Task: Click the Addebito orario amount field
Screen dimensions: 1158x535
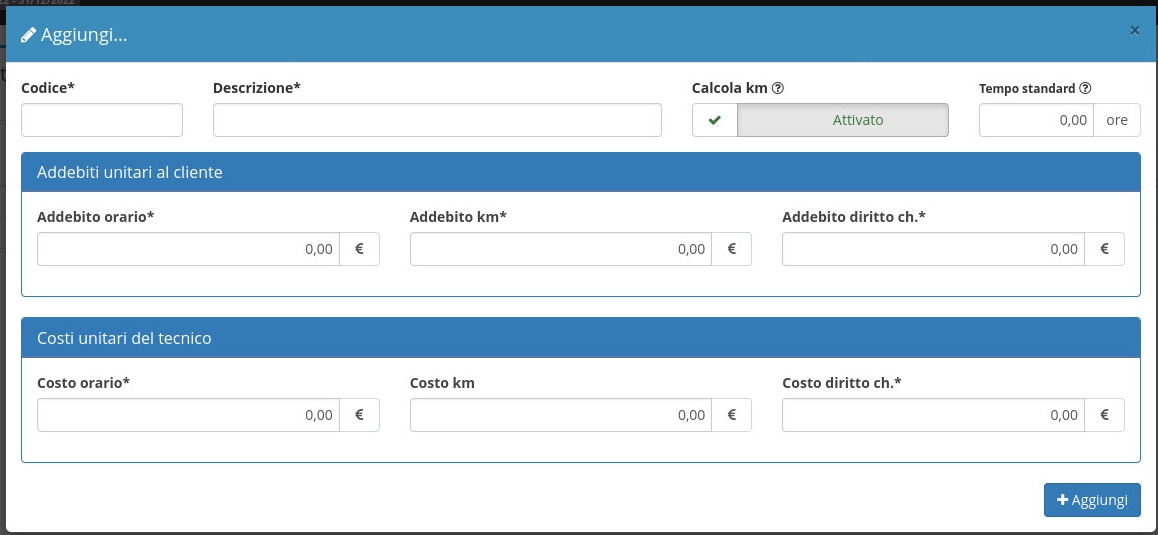Action: click(188, 249)
